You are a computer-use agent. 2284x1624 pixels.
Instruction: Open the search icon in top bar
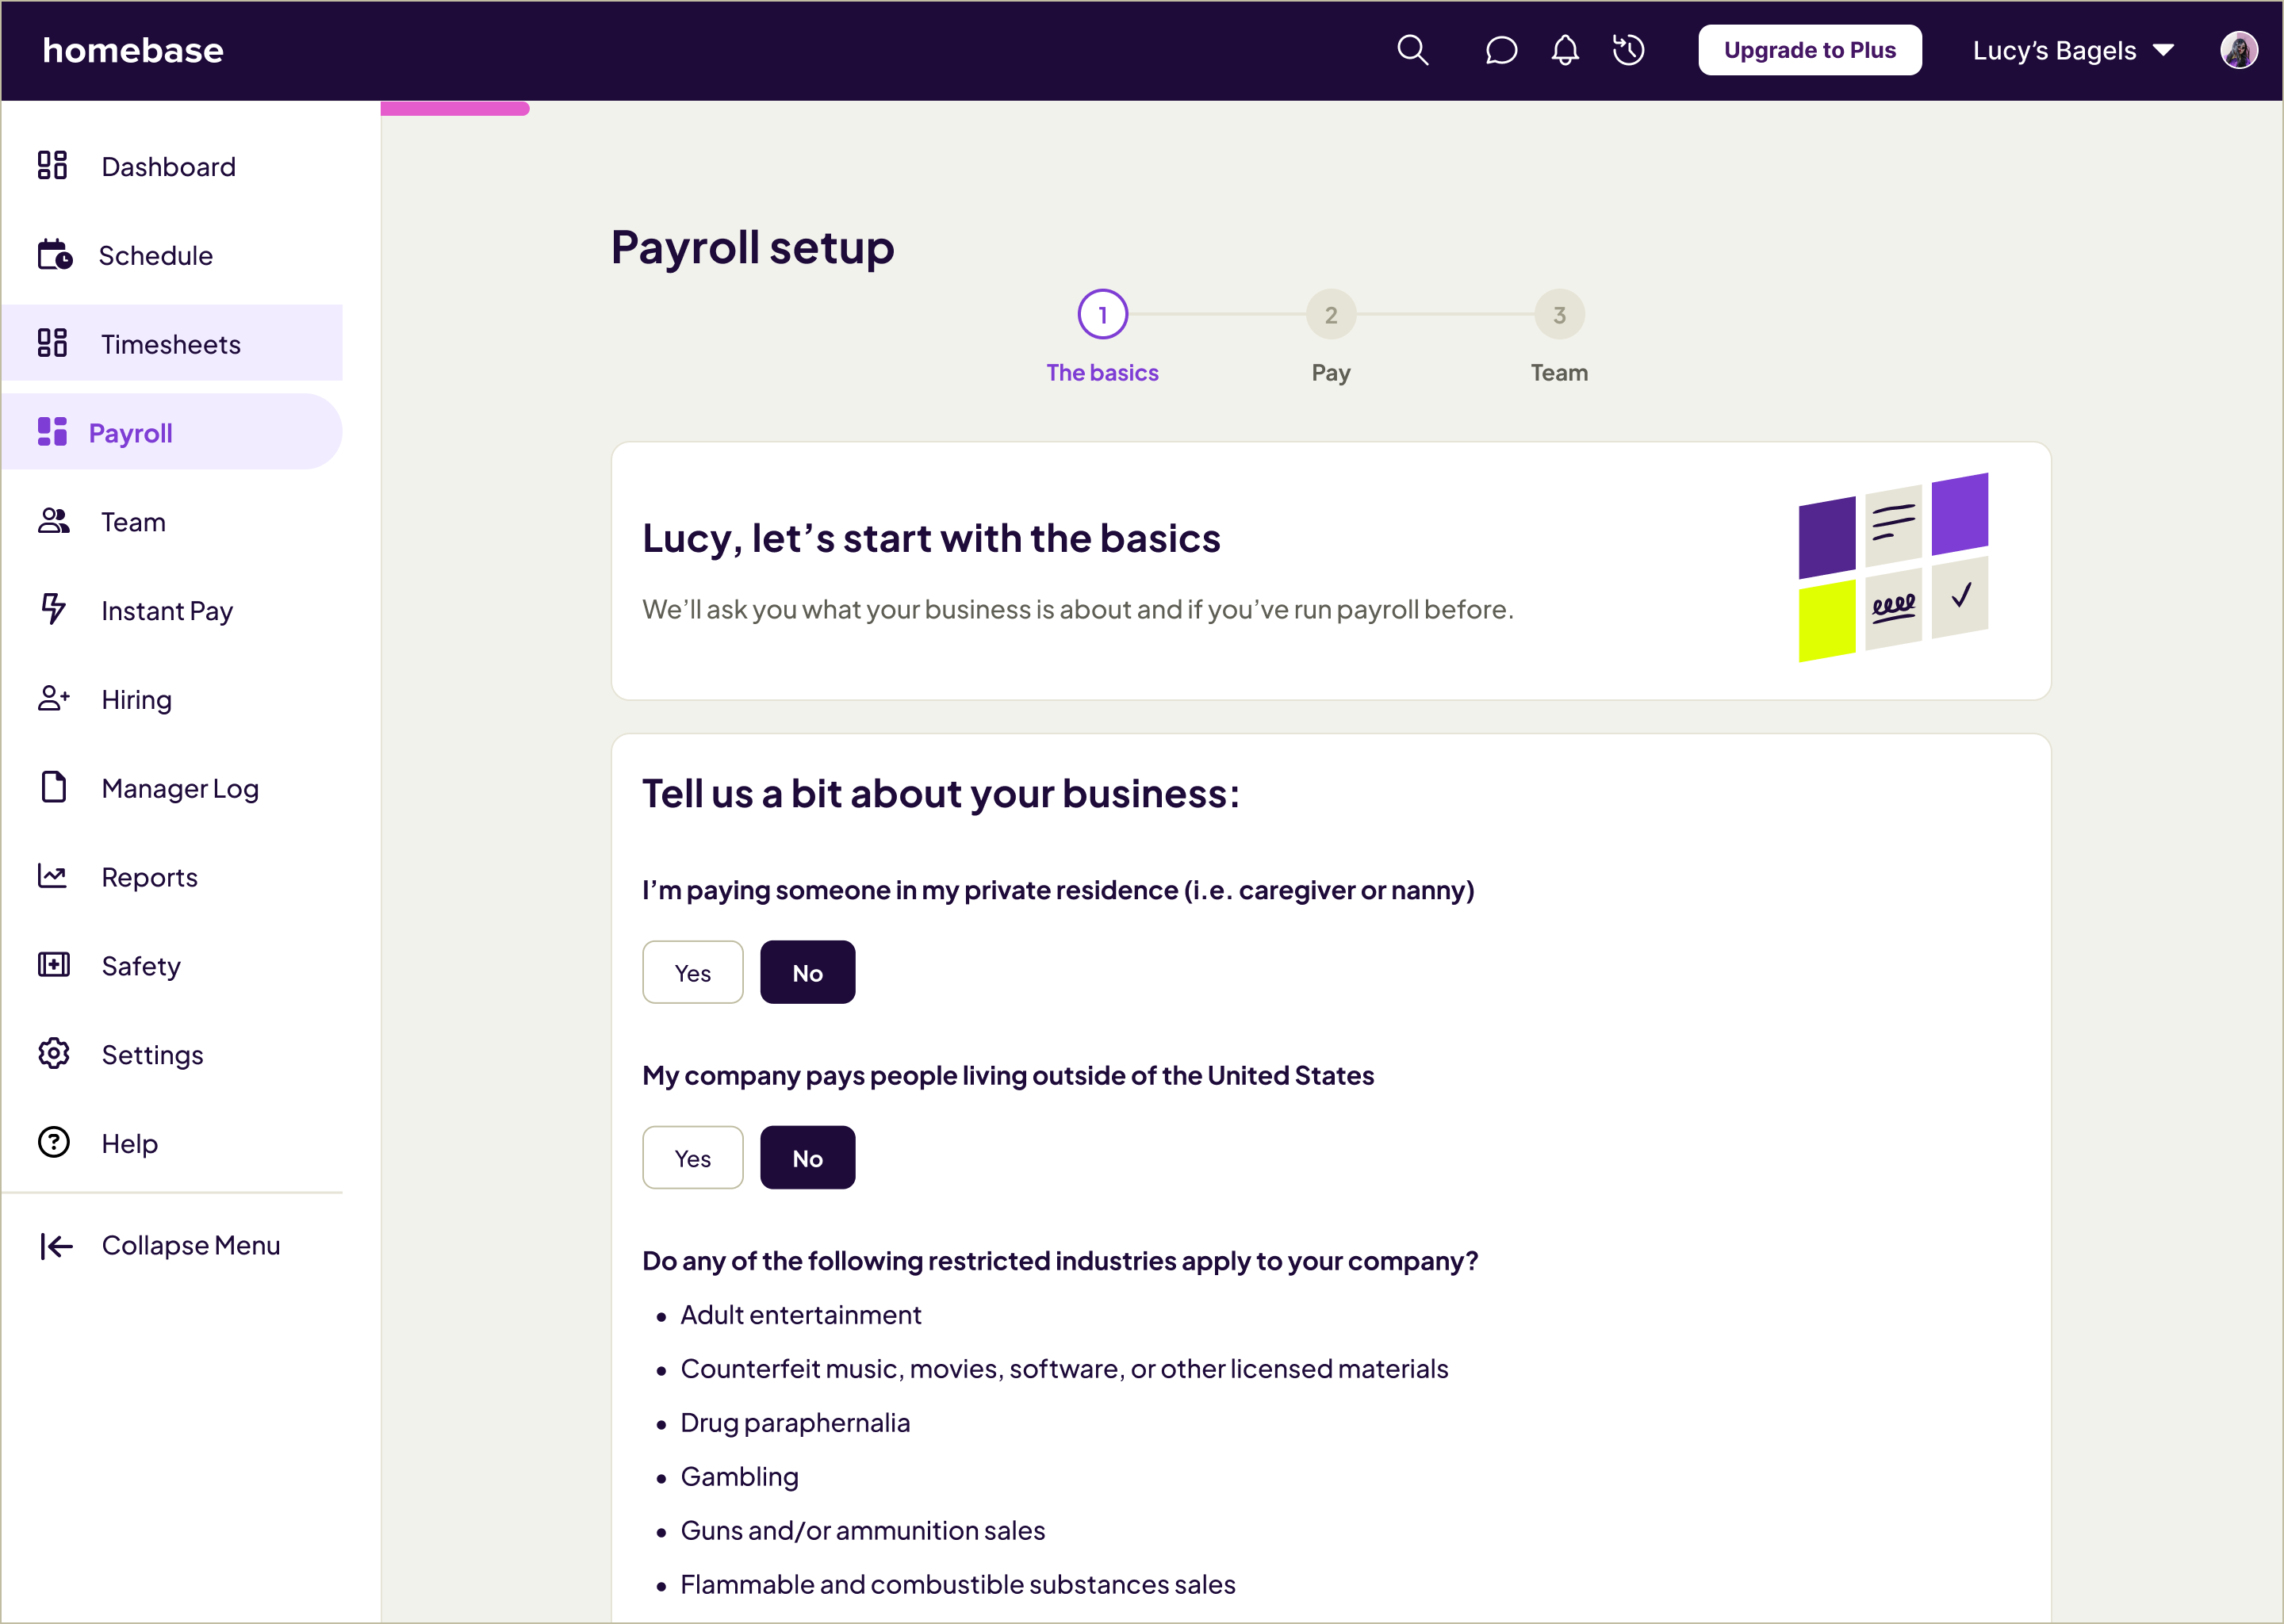pos(1413,50)
